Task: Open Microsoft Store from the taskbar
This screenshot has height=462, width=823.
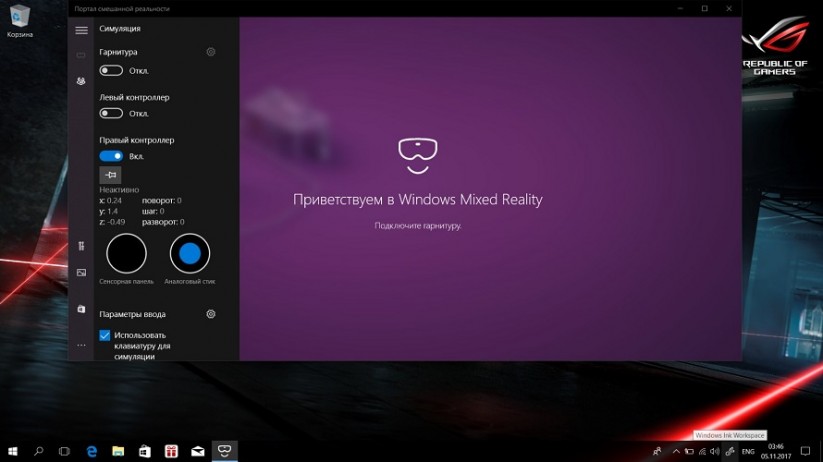Action: tap(145, 451)
